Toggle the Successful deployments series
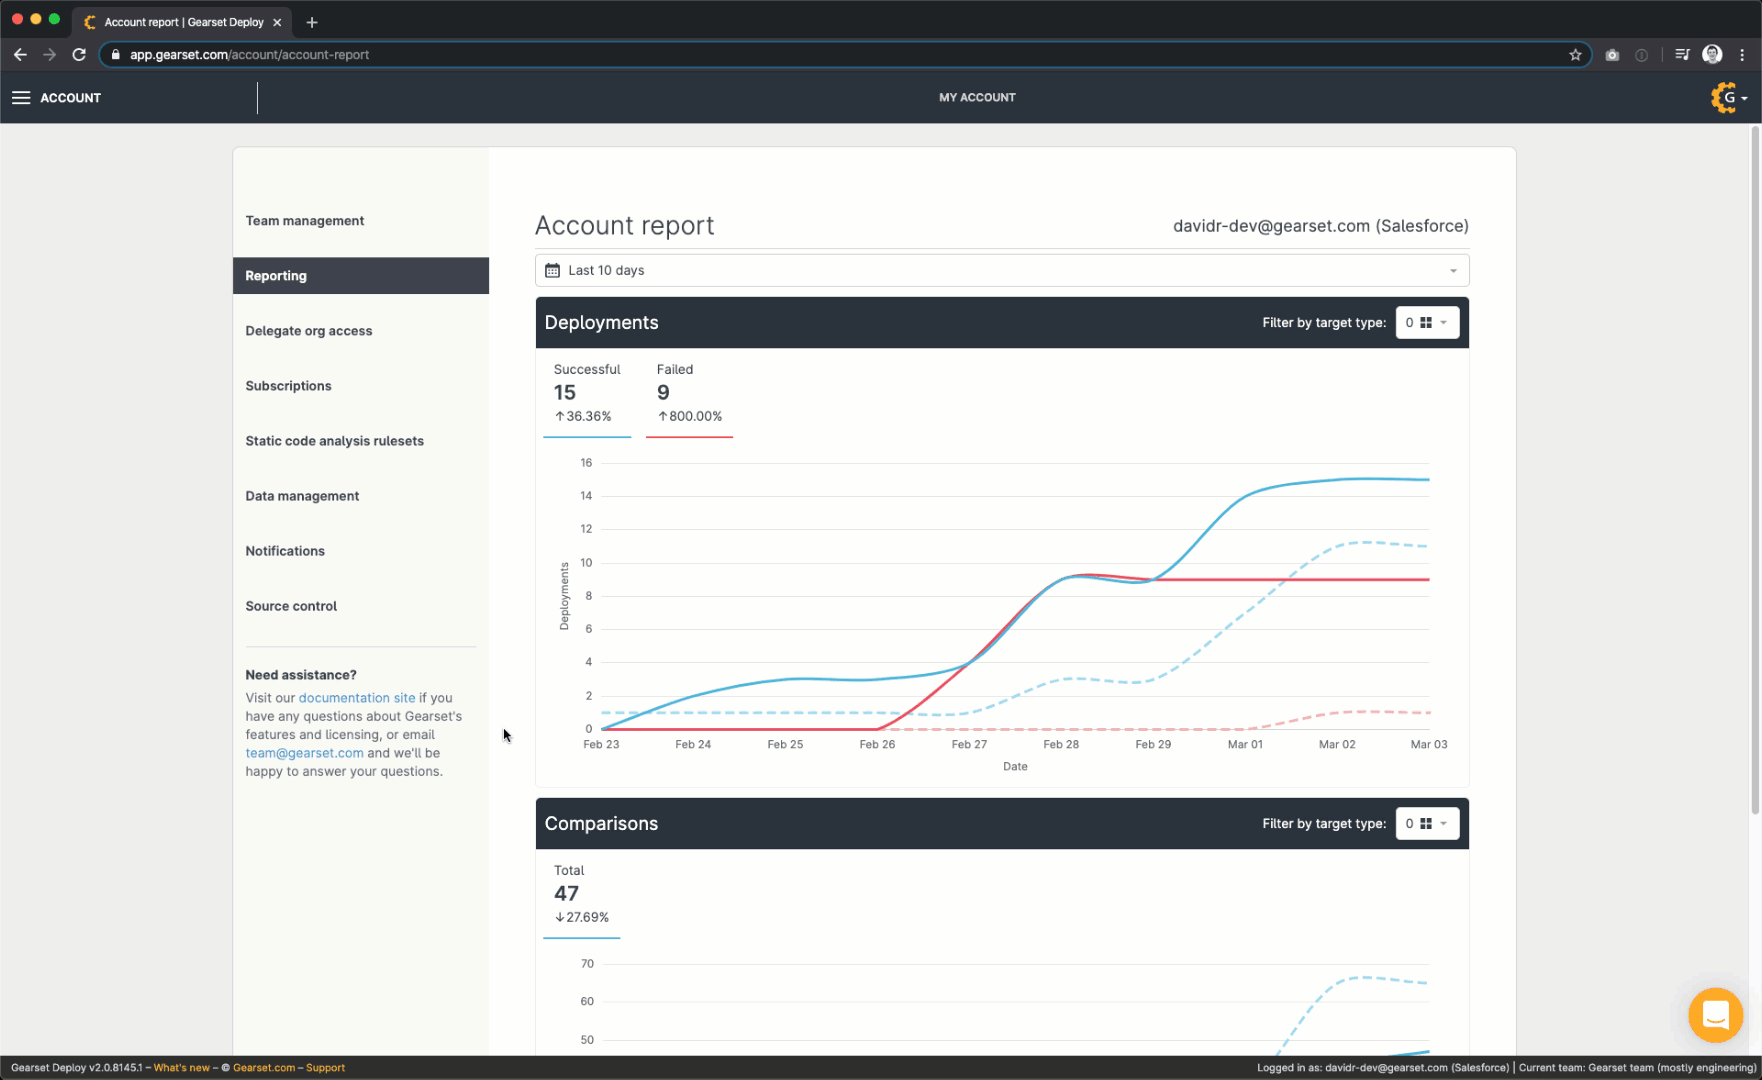Image resolution: width=1762 pixels, height=1080 pixels. point(587,393)
